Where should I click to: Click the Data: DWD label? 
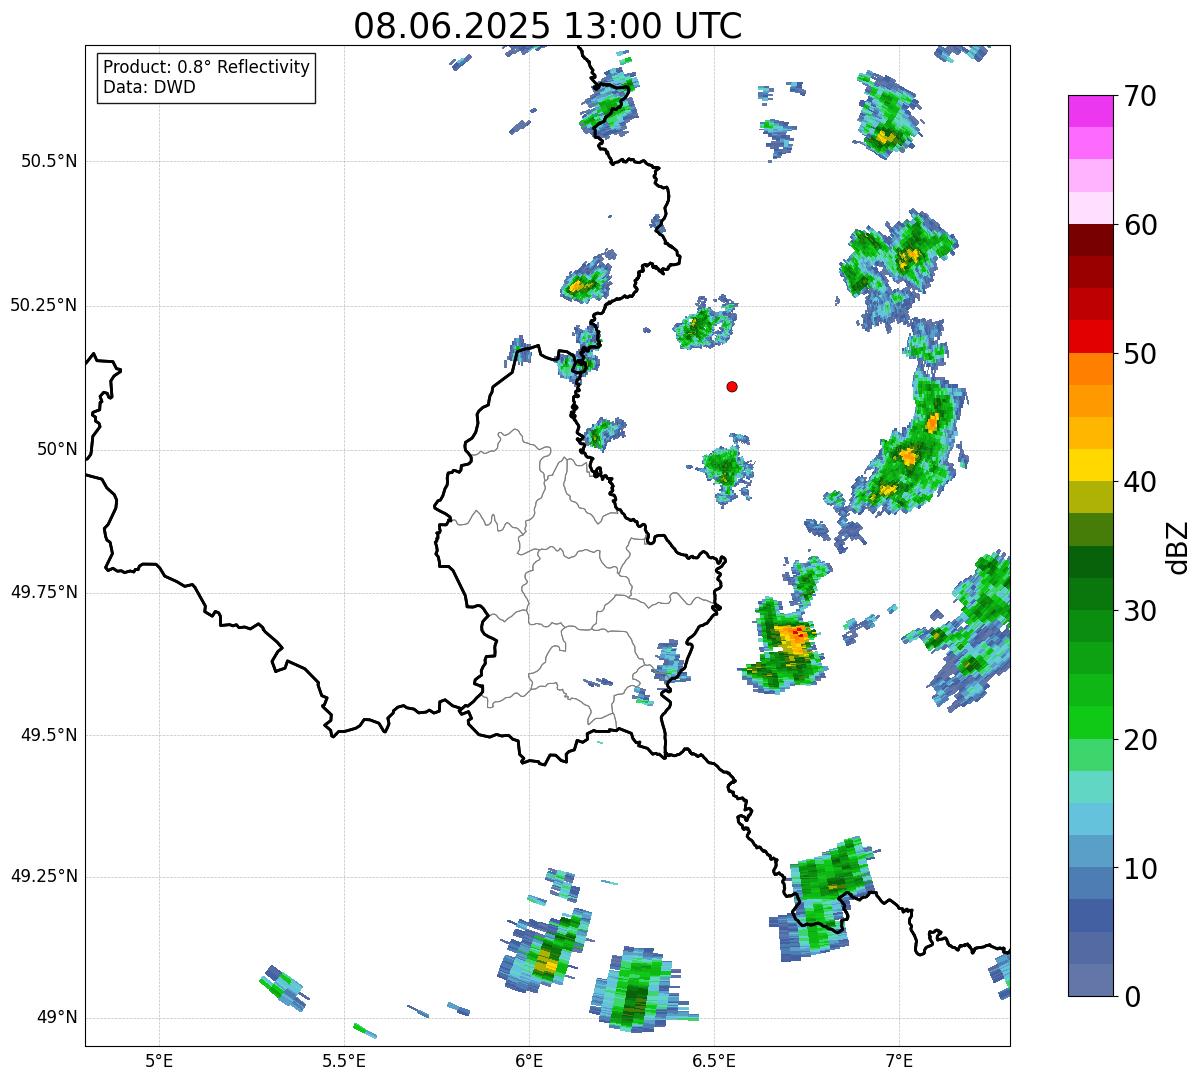149,87
